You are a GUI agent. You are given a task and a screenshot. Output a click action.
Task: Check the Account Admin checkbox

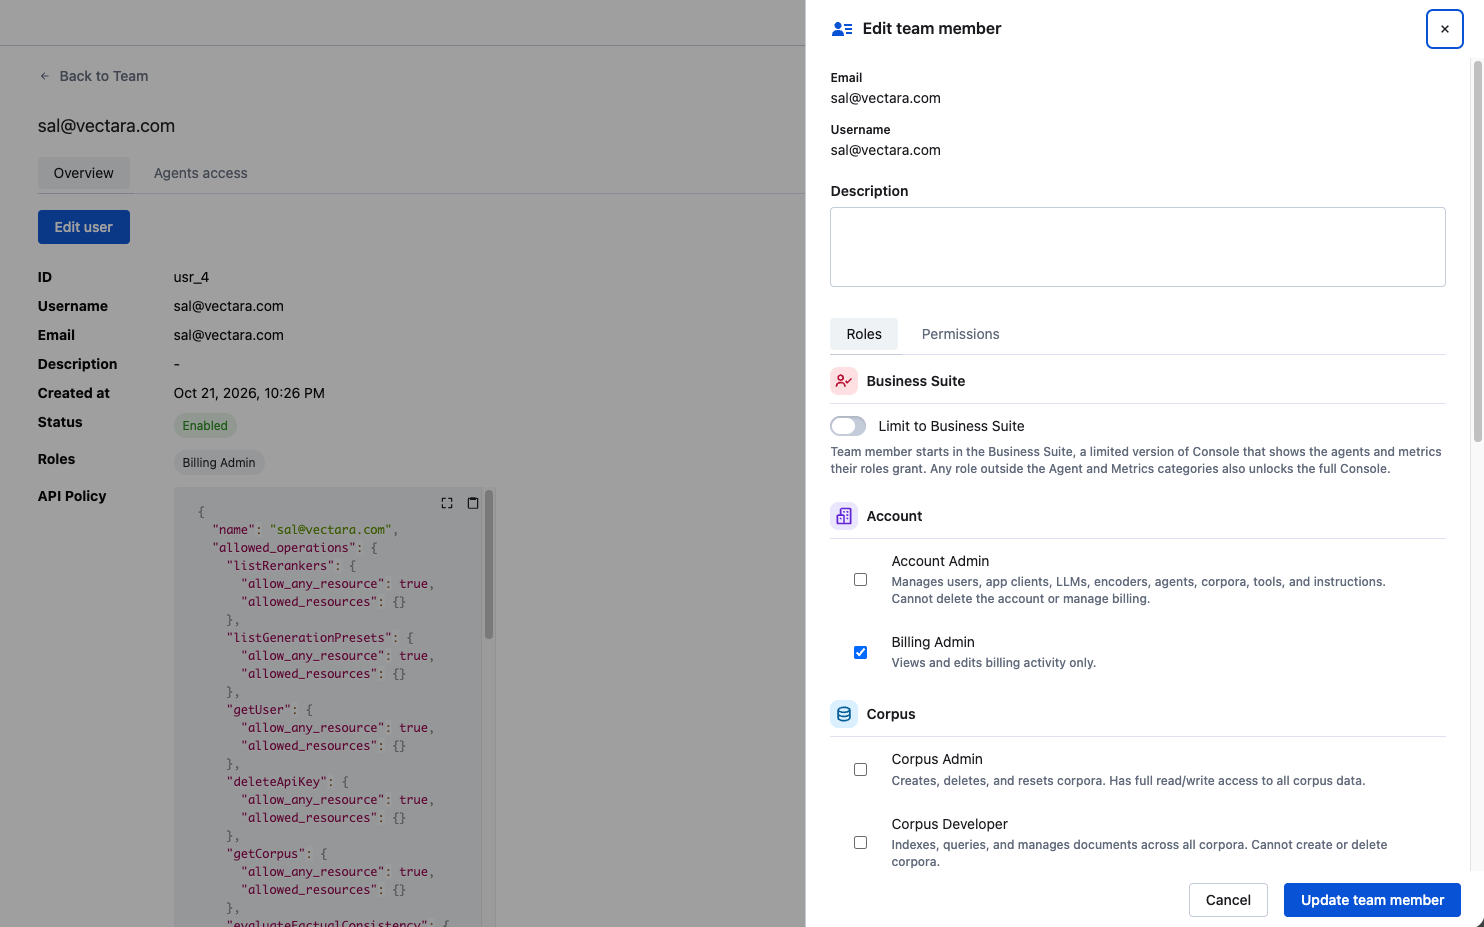tap(860, 580)
